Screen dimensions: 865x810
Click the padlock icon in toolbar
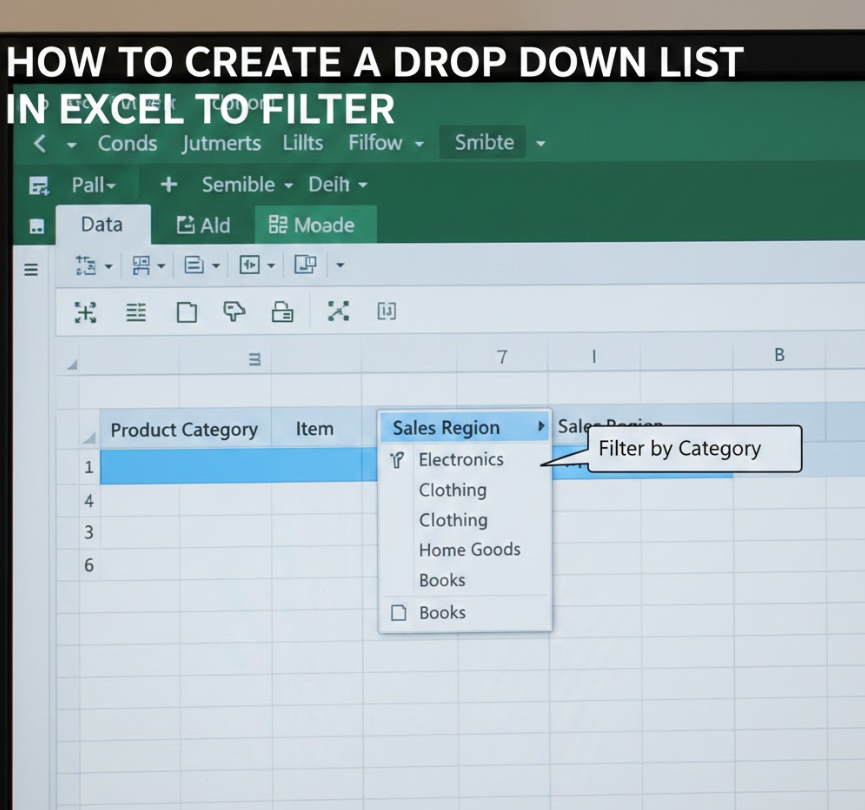pyautogui.click(x=283, y=313)
